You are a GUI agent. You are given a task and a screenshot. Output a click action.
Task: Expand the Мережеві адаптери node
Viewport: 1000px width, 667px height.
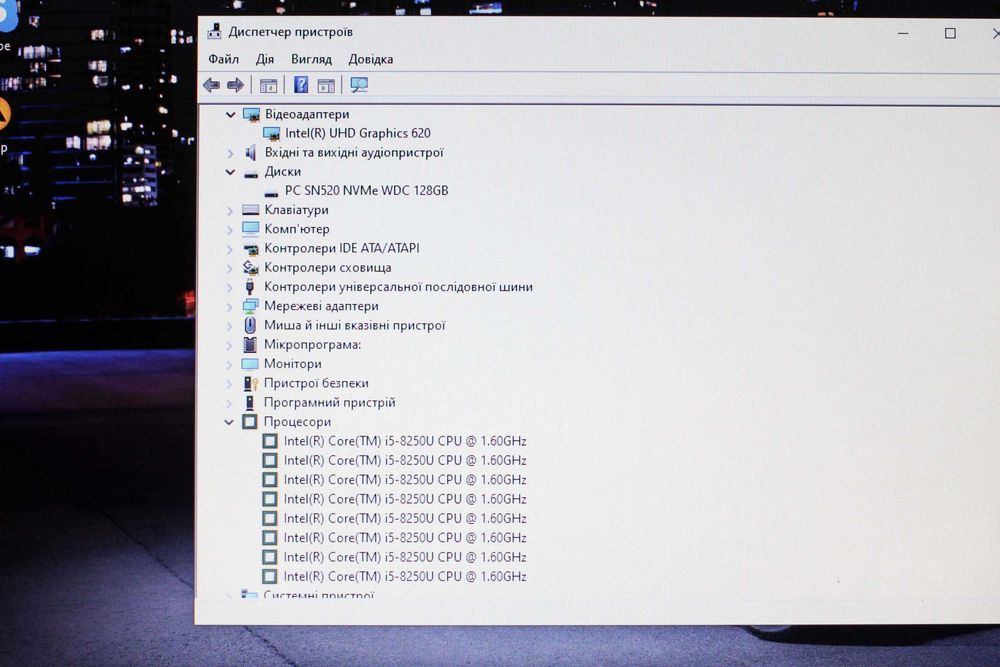point(230,307)
